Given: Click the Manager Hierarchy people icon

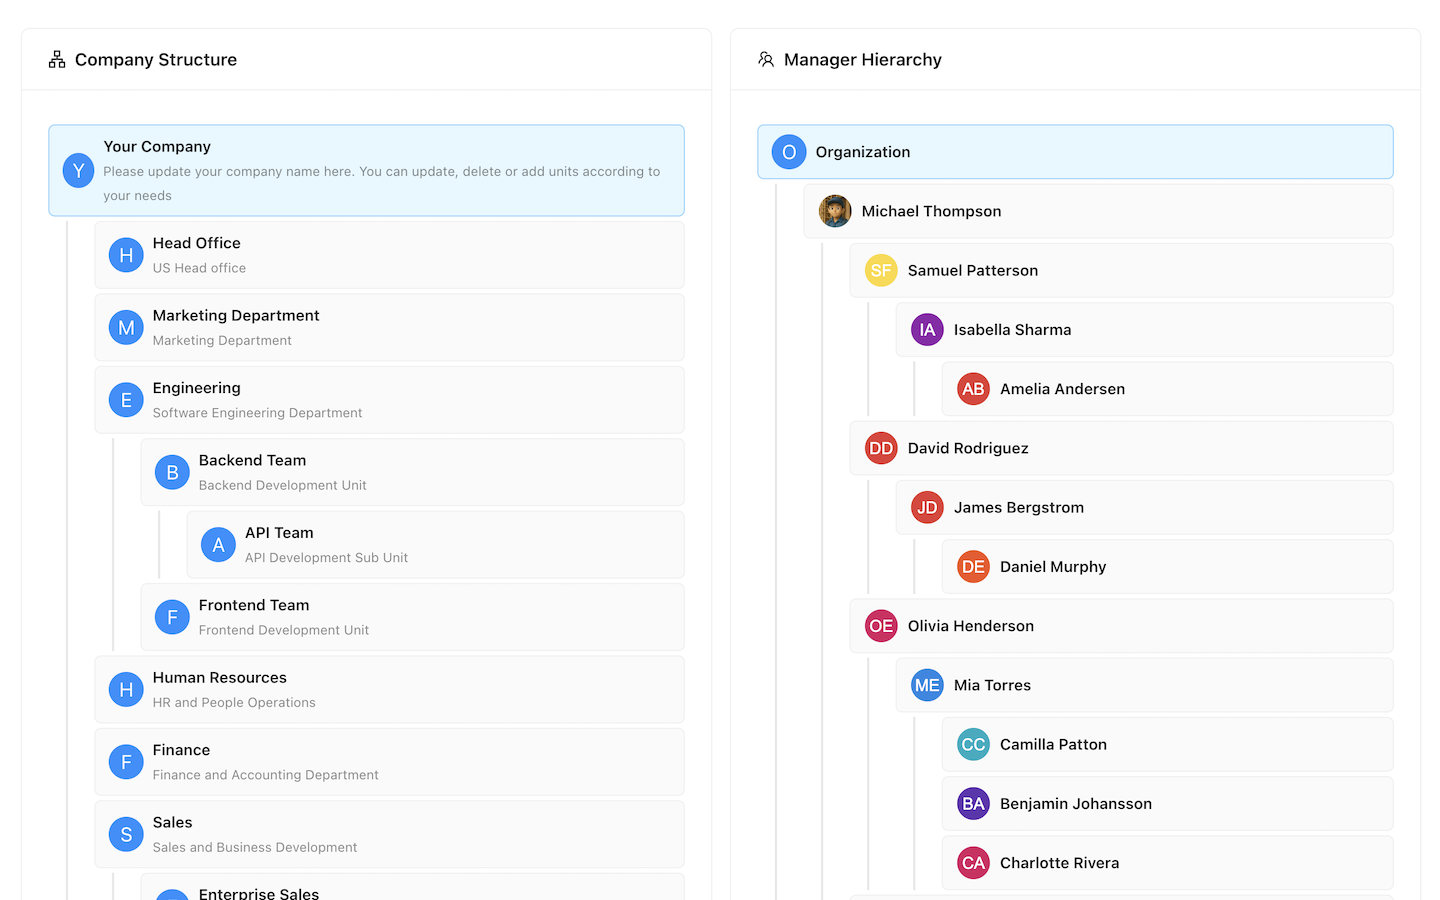Looking at the screenshot, I should (x=766, y=59).
